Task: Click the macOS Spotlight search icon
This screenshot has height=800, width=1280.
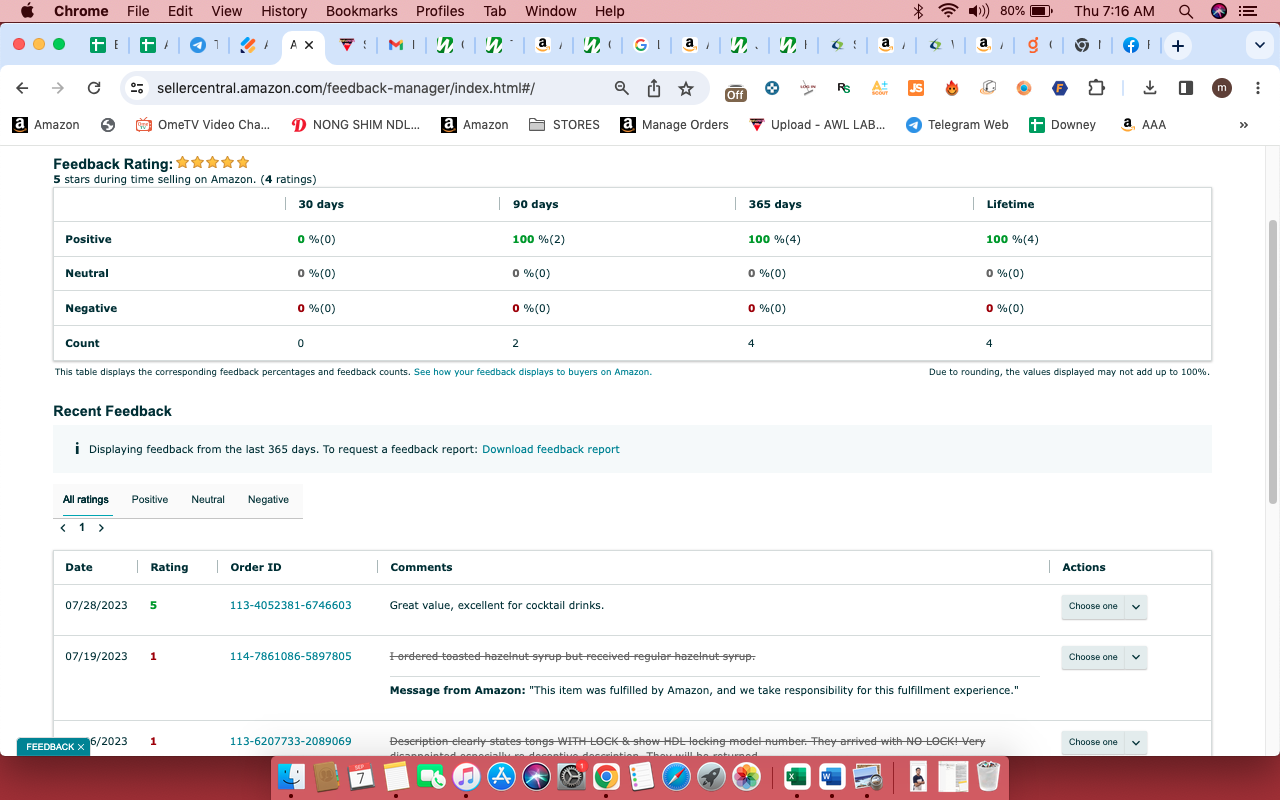Action: (1186, 11)
